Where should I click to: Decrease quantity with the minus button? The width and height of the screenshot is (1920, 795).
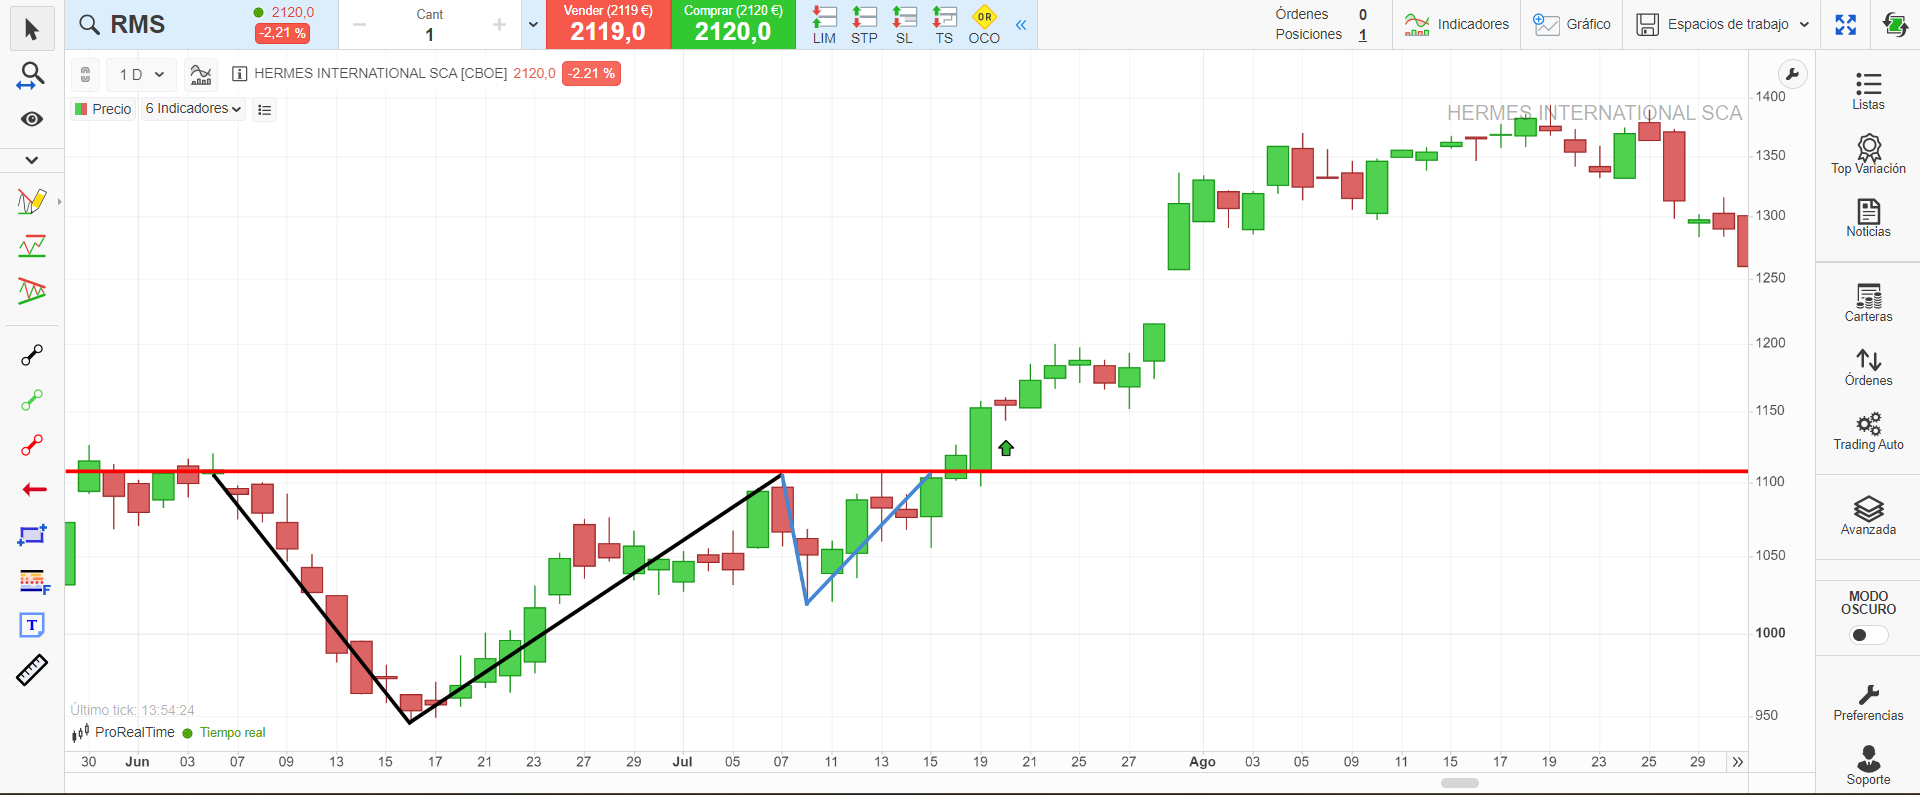(x=360, y=25)
